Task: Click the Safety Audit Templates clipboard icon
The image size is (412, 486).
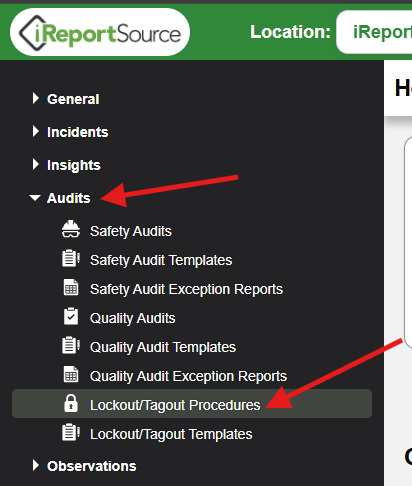Action: pyautogui.click(x=71, y=258)
